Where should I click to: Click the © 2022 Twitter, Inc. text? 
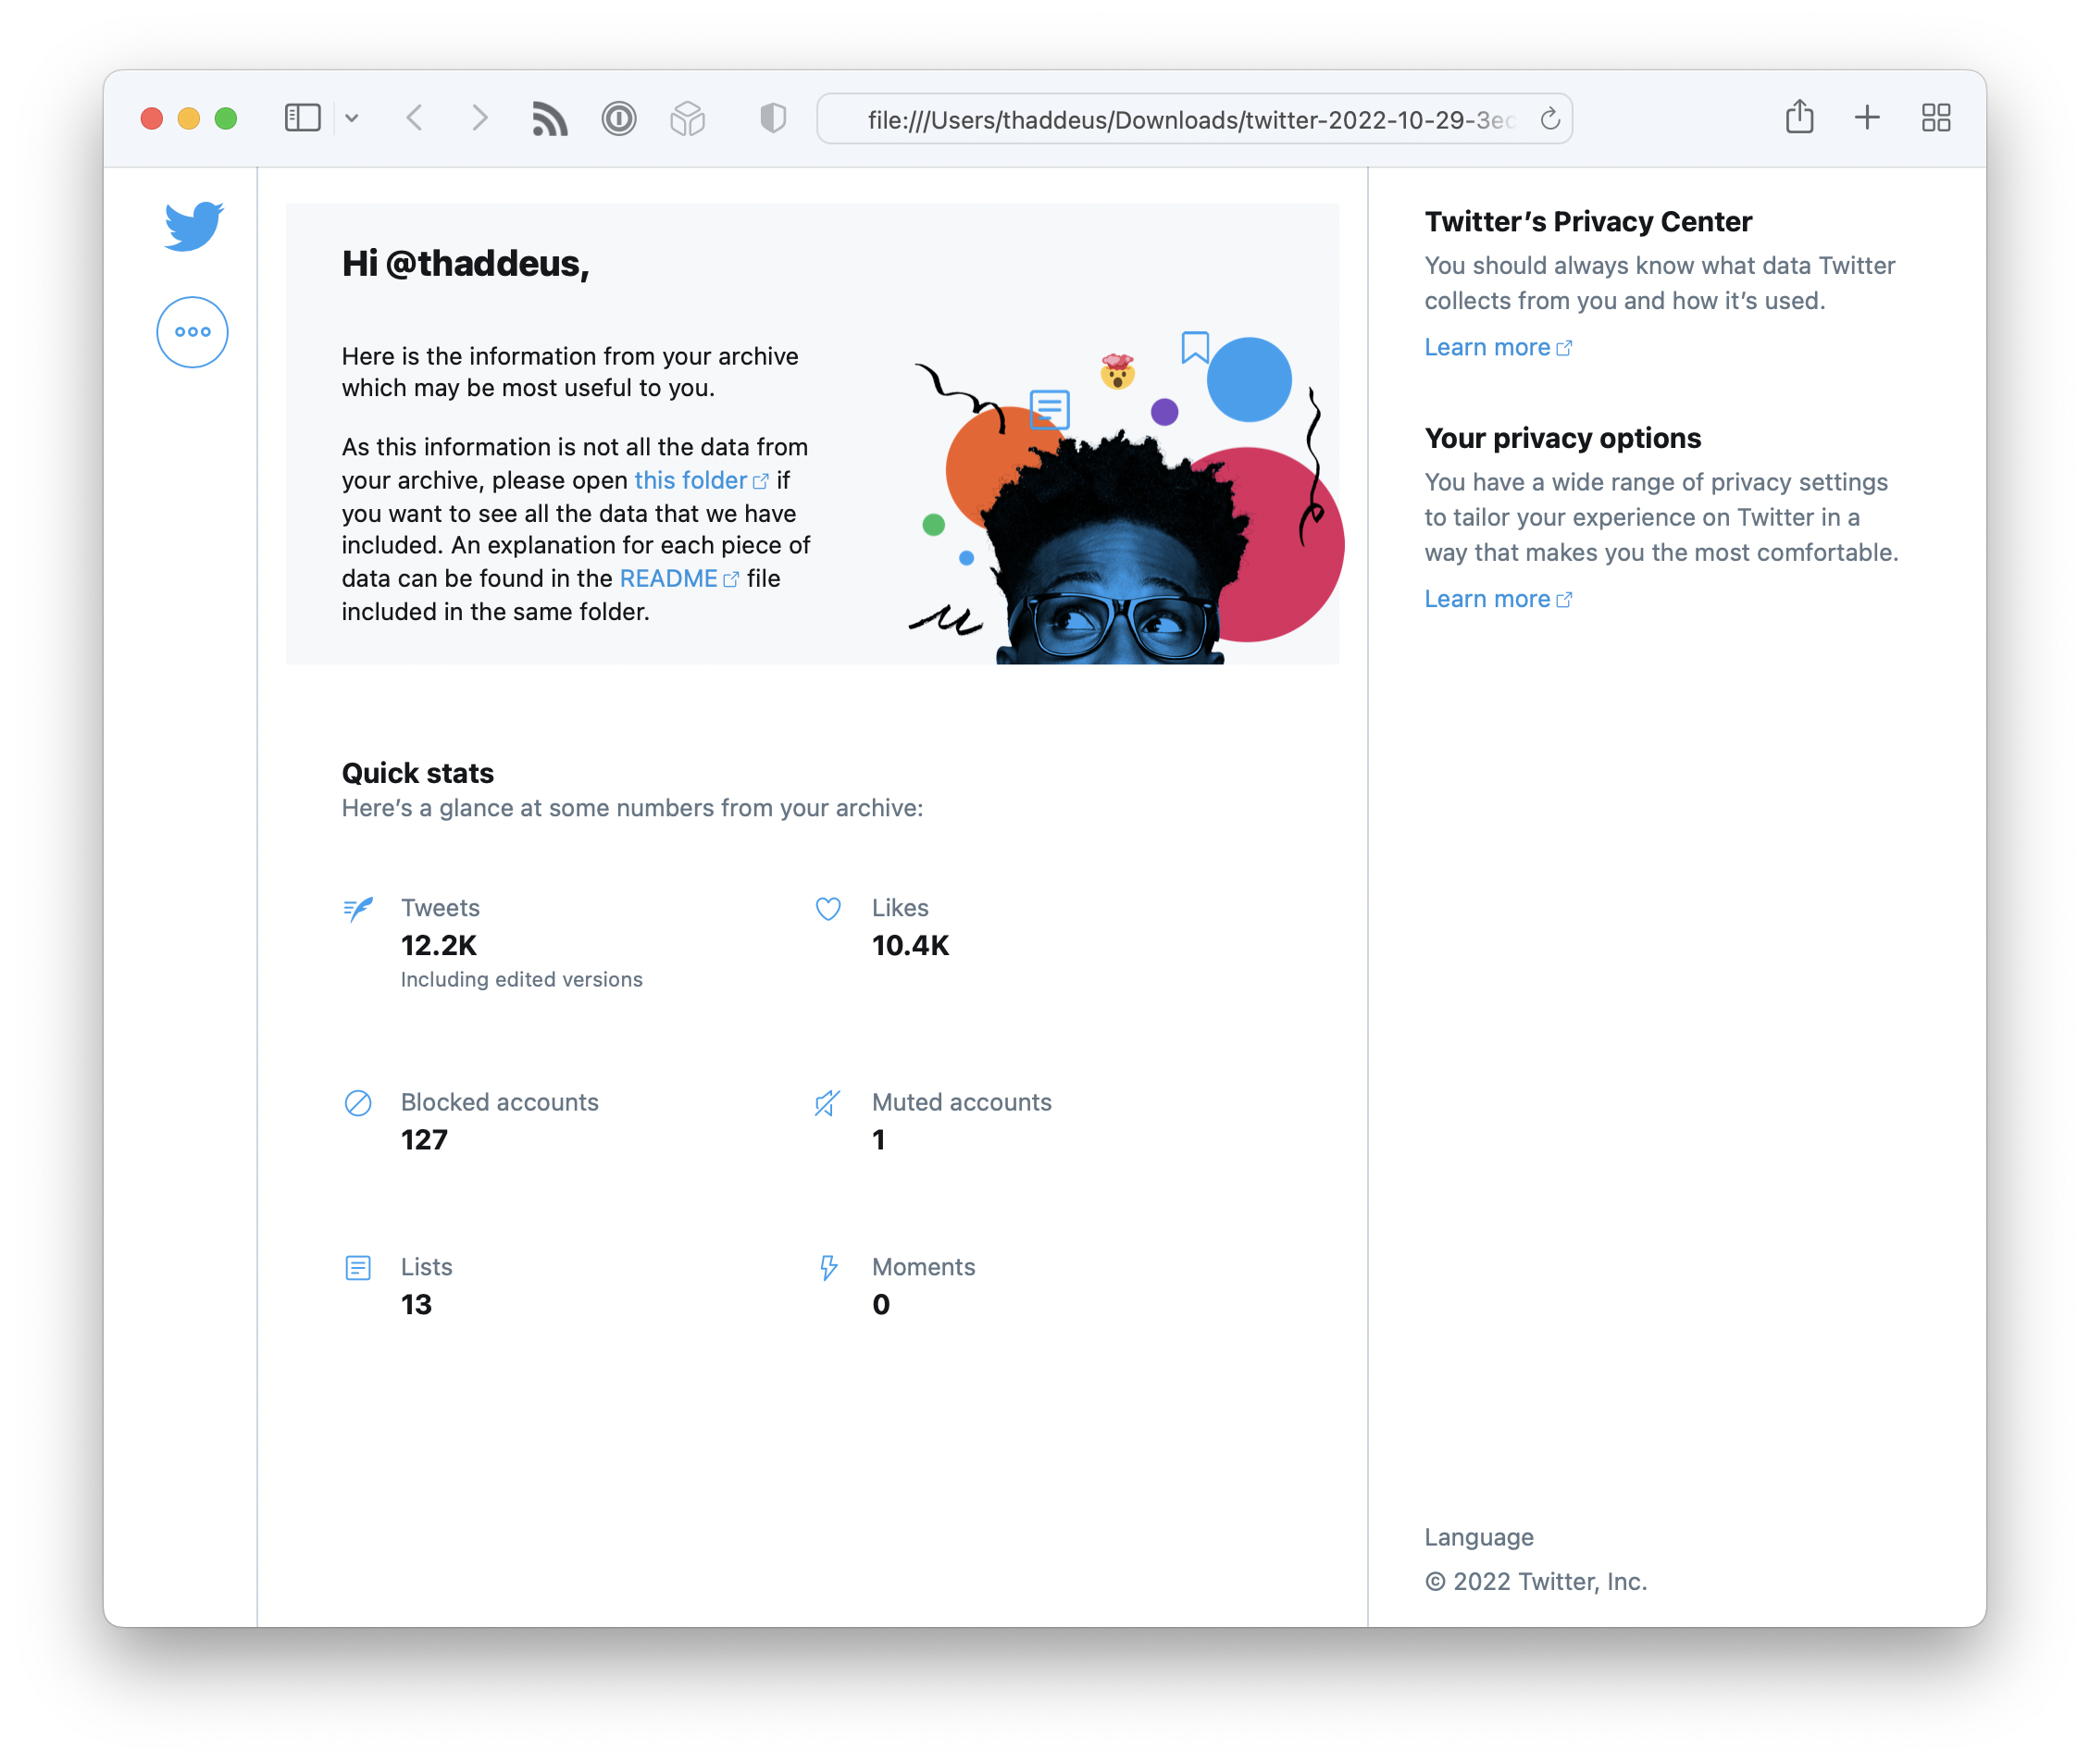tap(1536, 1581)
